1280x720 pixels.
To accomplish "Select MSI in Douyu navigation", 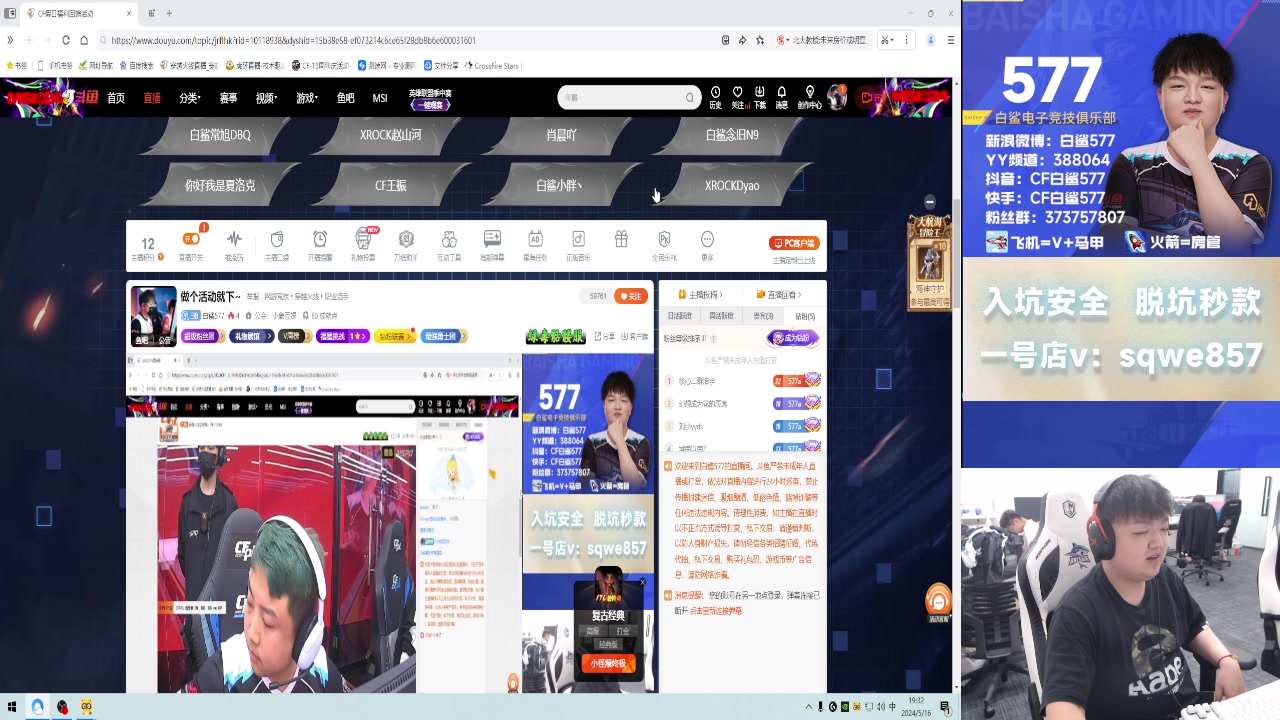I will coord(380,98).
